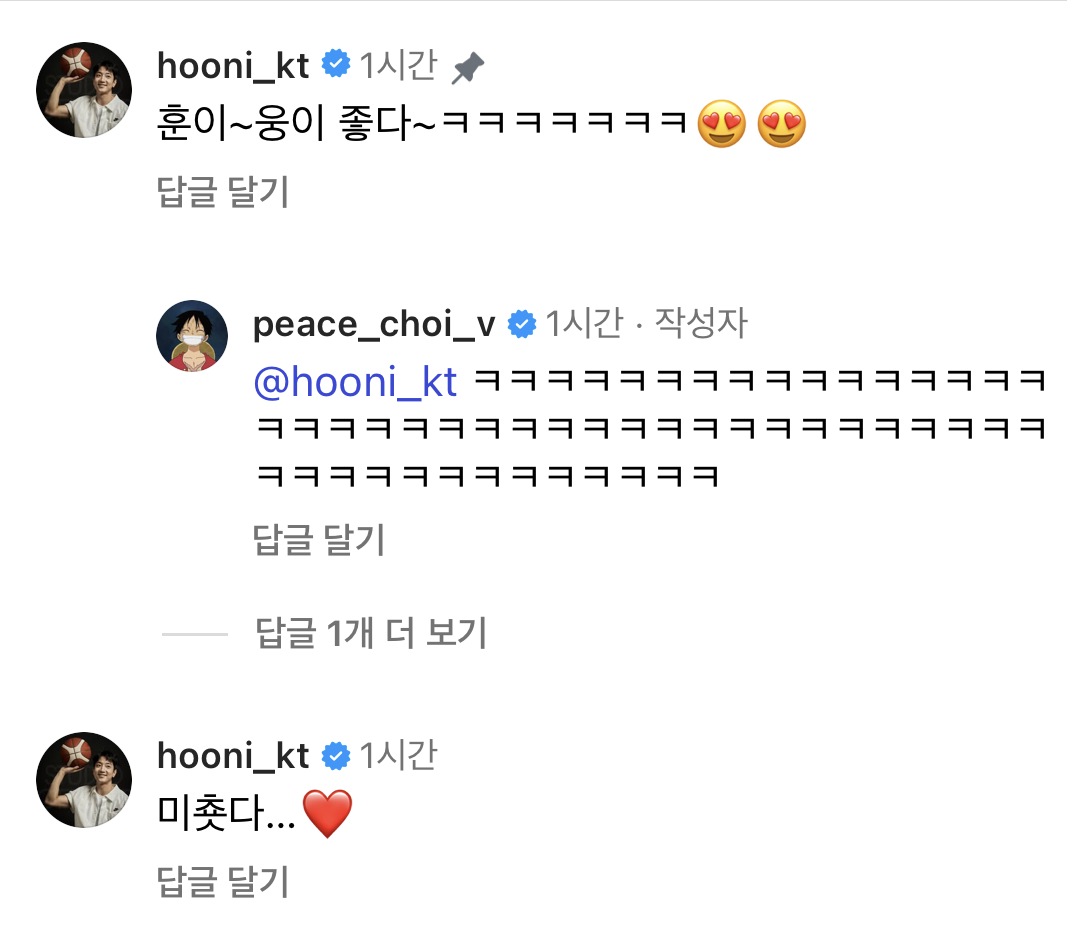The width and height of the screenshot is (1067, 935).
Task: Open hooni_kt's avatar on the pinned comment
Action: (x=84, y=90)
